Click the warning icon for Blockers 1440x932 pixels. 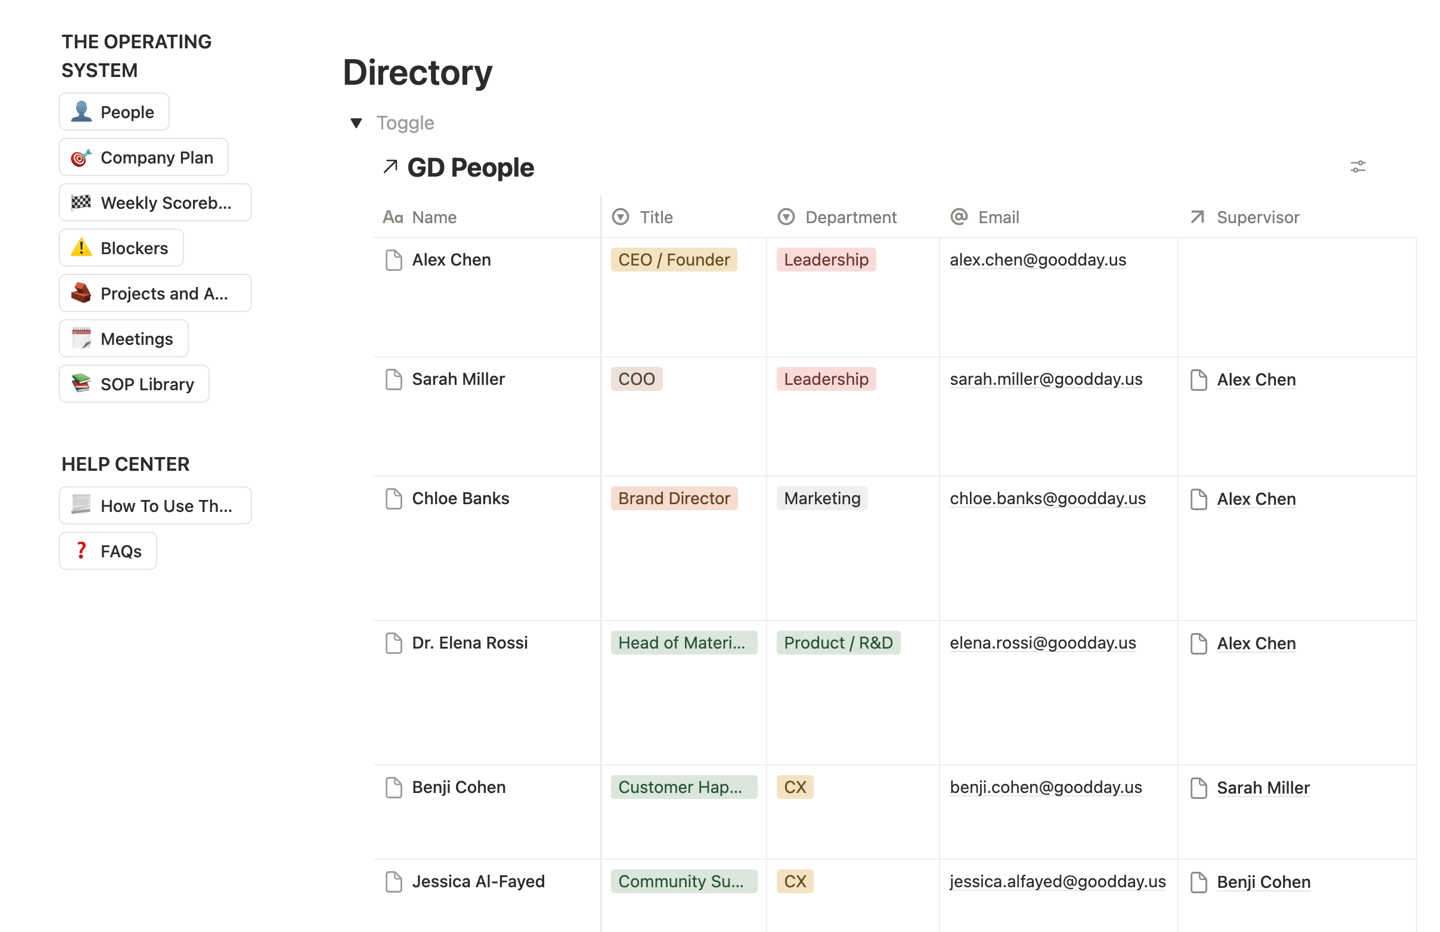point(81,248)
